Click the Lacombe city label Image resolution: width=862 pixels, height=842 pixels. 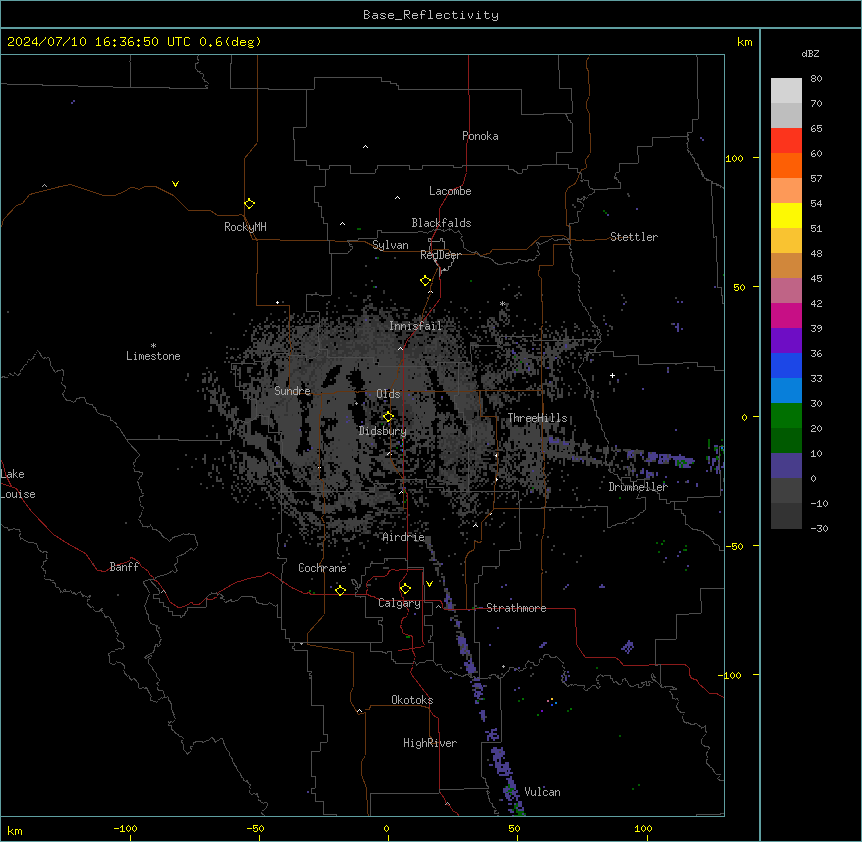point(450,191)
